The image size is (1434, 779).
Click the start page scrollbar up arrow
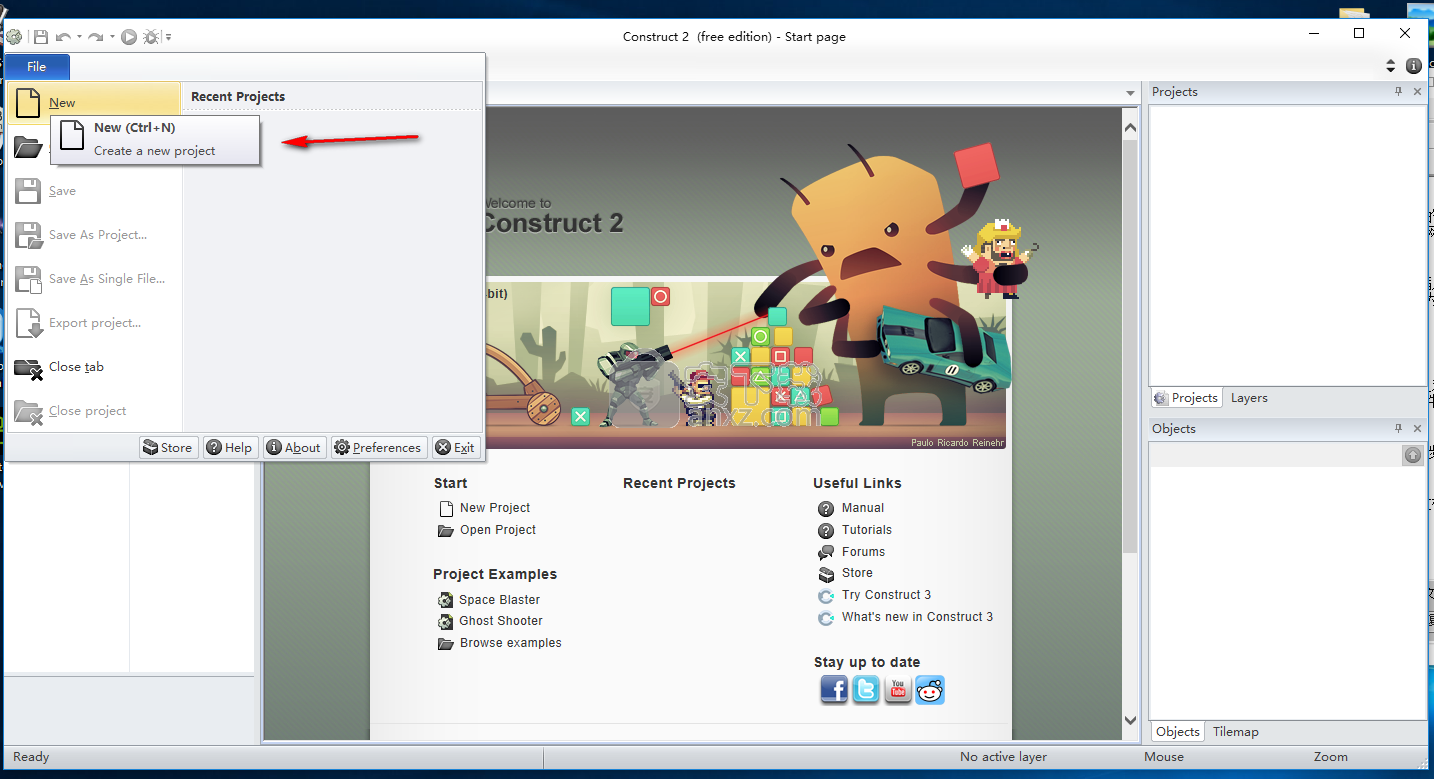(1130, 128)
